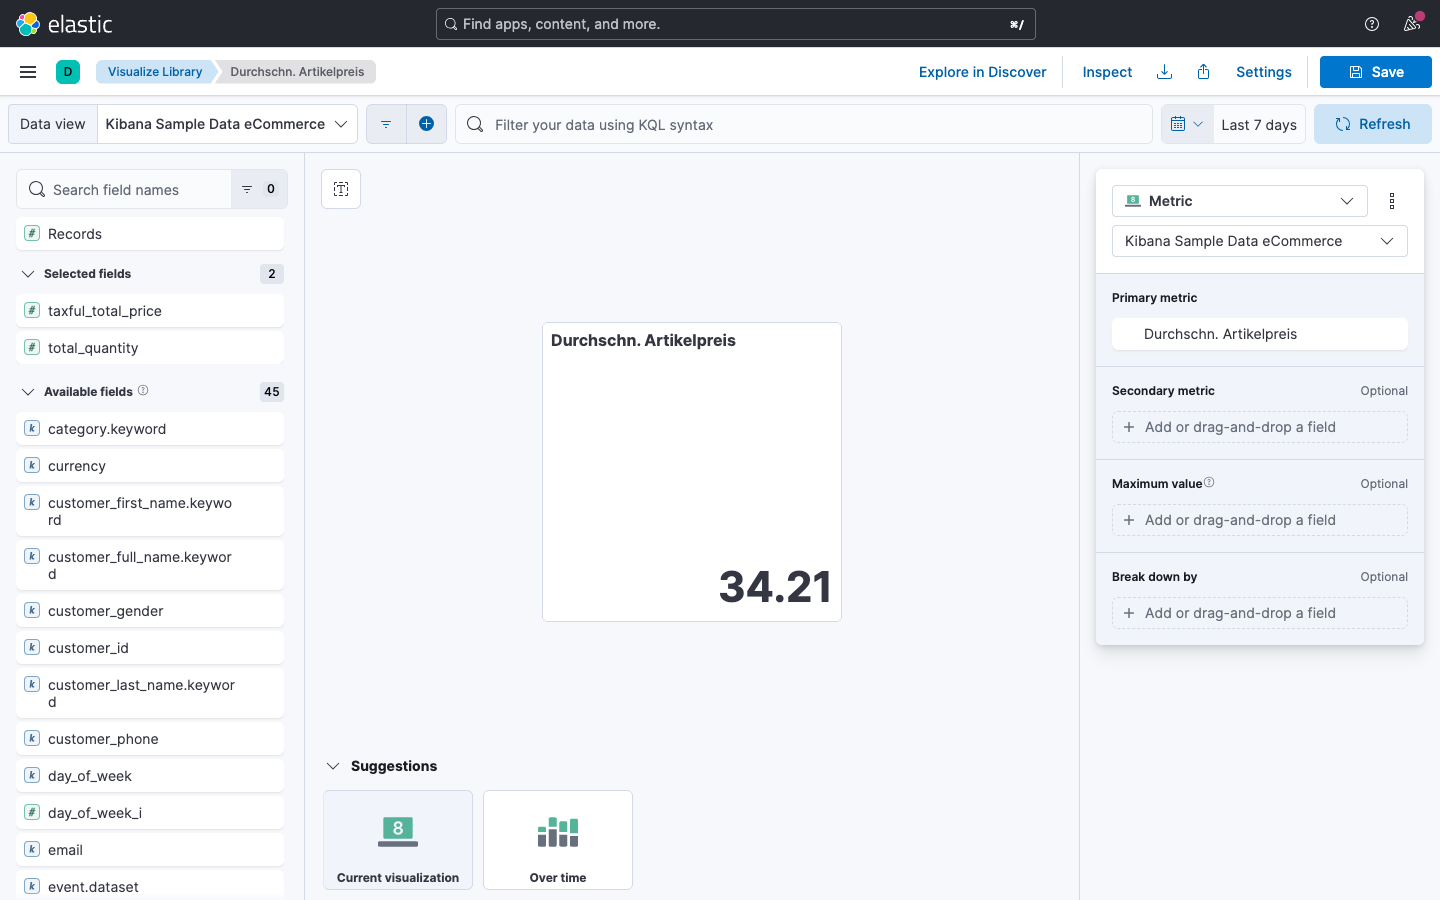
Task: Click the help icon in header
Action: click(1372, 24)
